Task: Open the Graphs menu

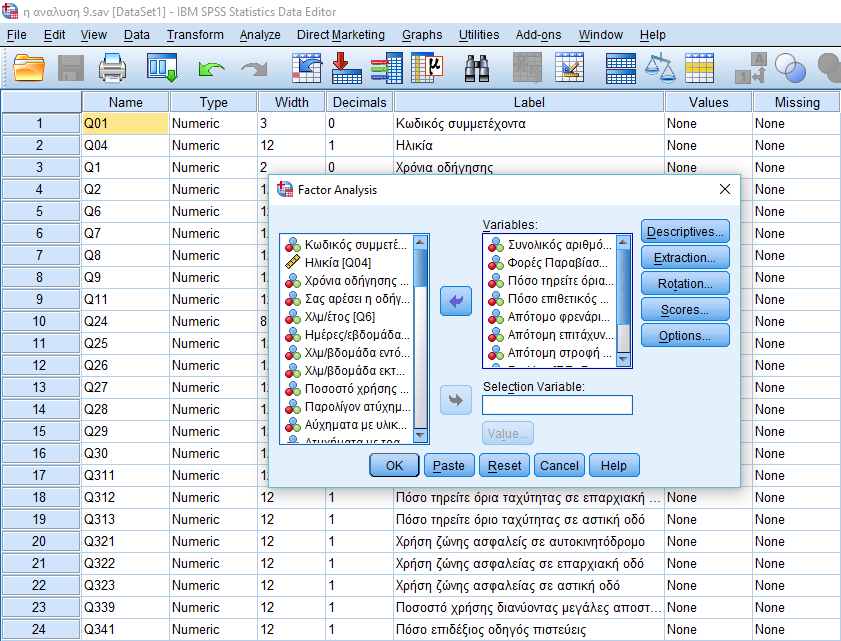Action: tap(422, 35)
